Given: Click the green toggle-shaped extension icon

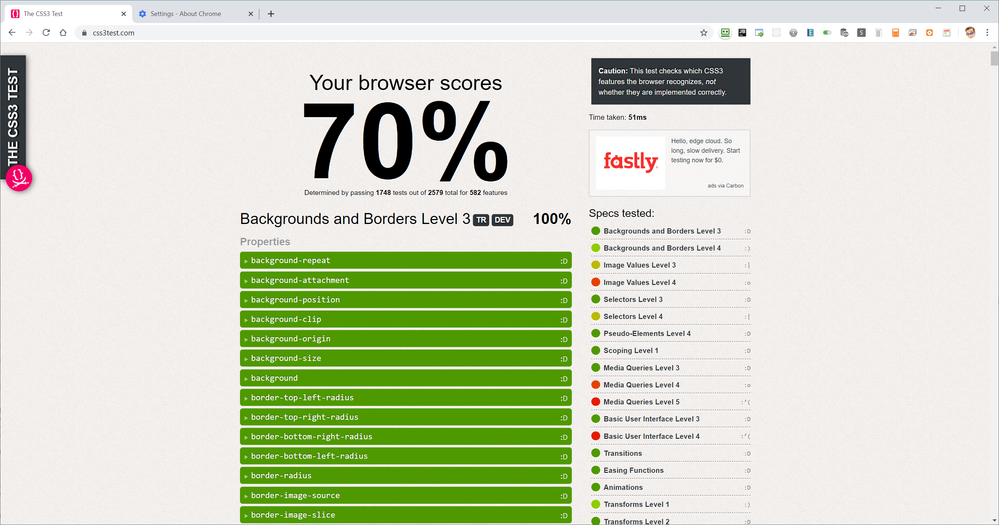Looking at the screenshot, I should pos(827,32).
